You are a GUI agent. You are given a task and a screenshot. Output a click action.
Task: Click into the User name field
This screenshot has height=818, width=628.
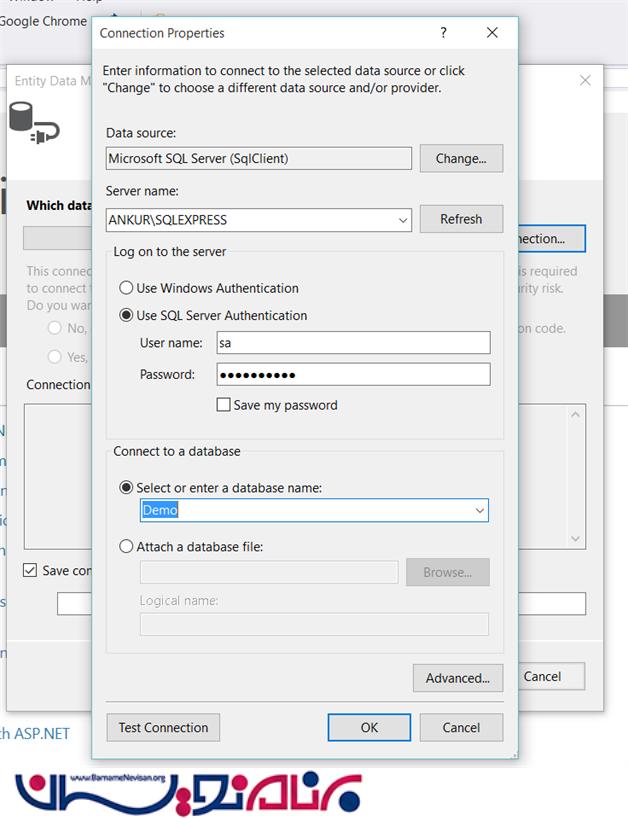(353, 343)
